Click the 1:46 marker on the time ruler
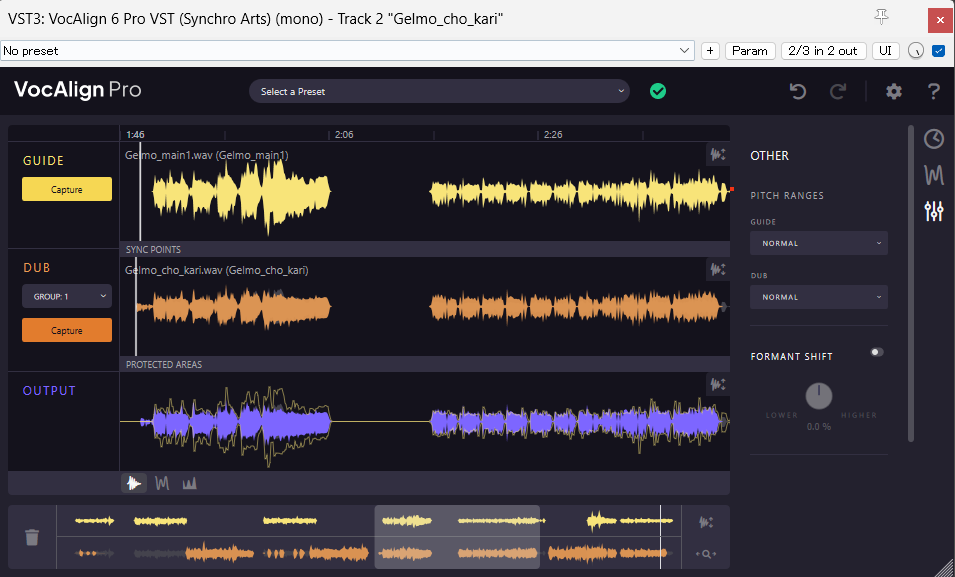Viewport: 955px width, 577px height. [135, 135]
